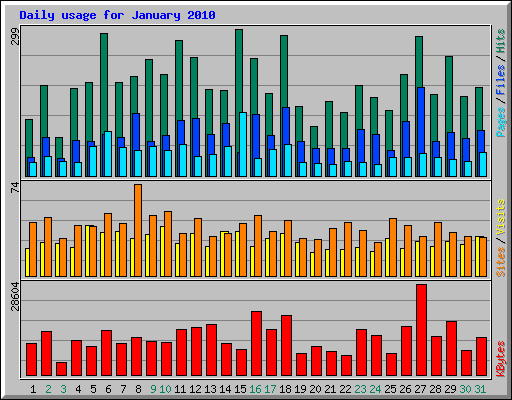Click day 28 on the x-axis
The image size is (512, 400).
435,389
